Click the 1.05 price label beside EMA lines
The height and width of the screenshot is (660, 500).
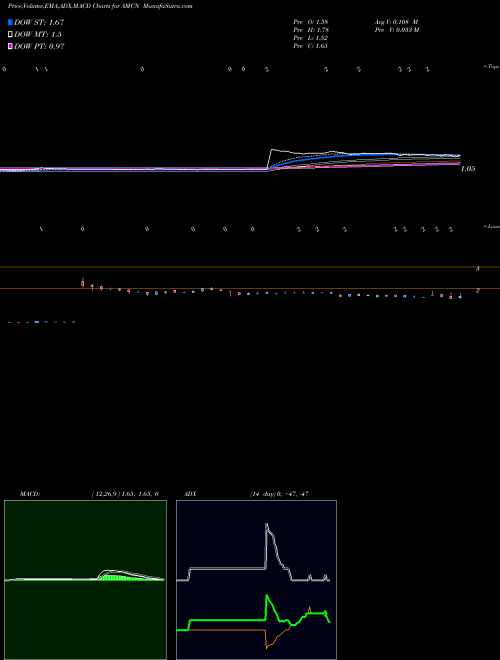point(468,169)
